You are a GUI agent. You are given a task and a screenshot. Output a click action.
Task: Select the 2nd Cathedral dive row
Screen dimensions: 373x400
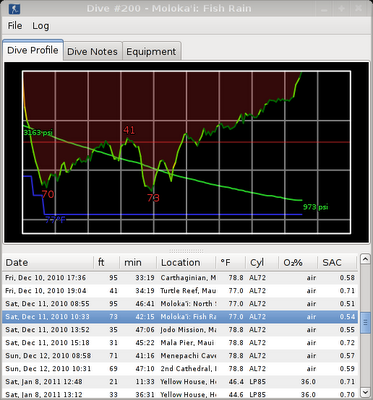point(180,369)
